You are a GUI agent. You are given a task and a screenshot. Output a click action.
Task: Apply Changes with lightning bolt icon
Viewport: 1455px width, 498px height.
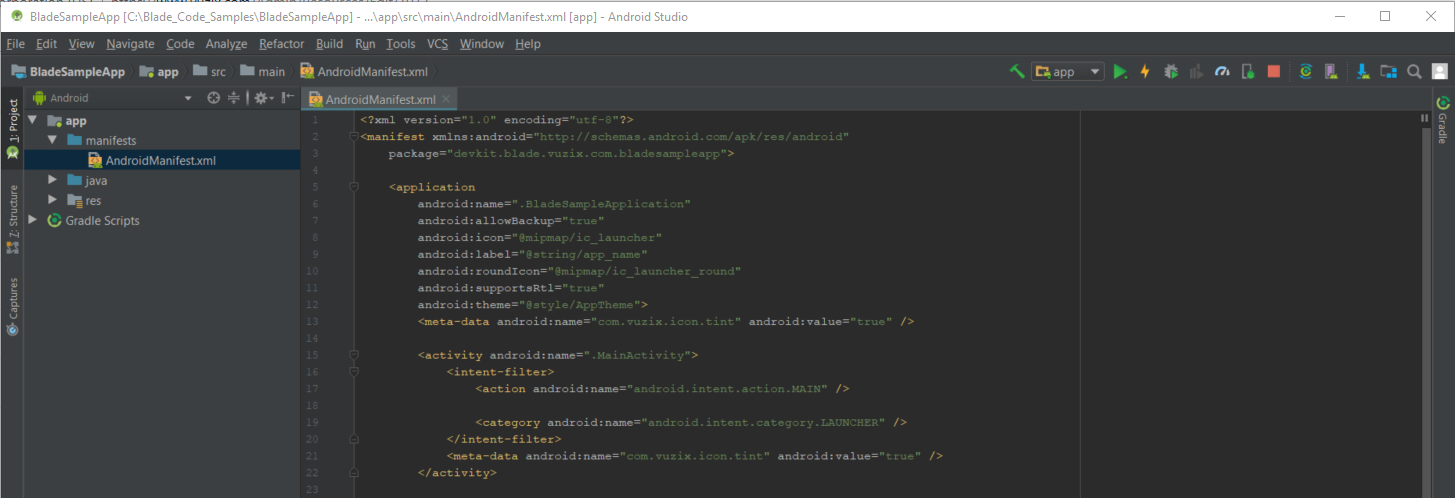pyautogui.click(x=1146, y=71)
